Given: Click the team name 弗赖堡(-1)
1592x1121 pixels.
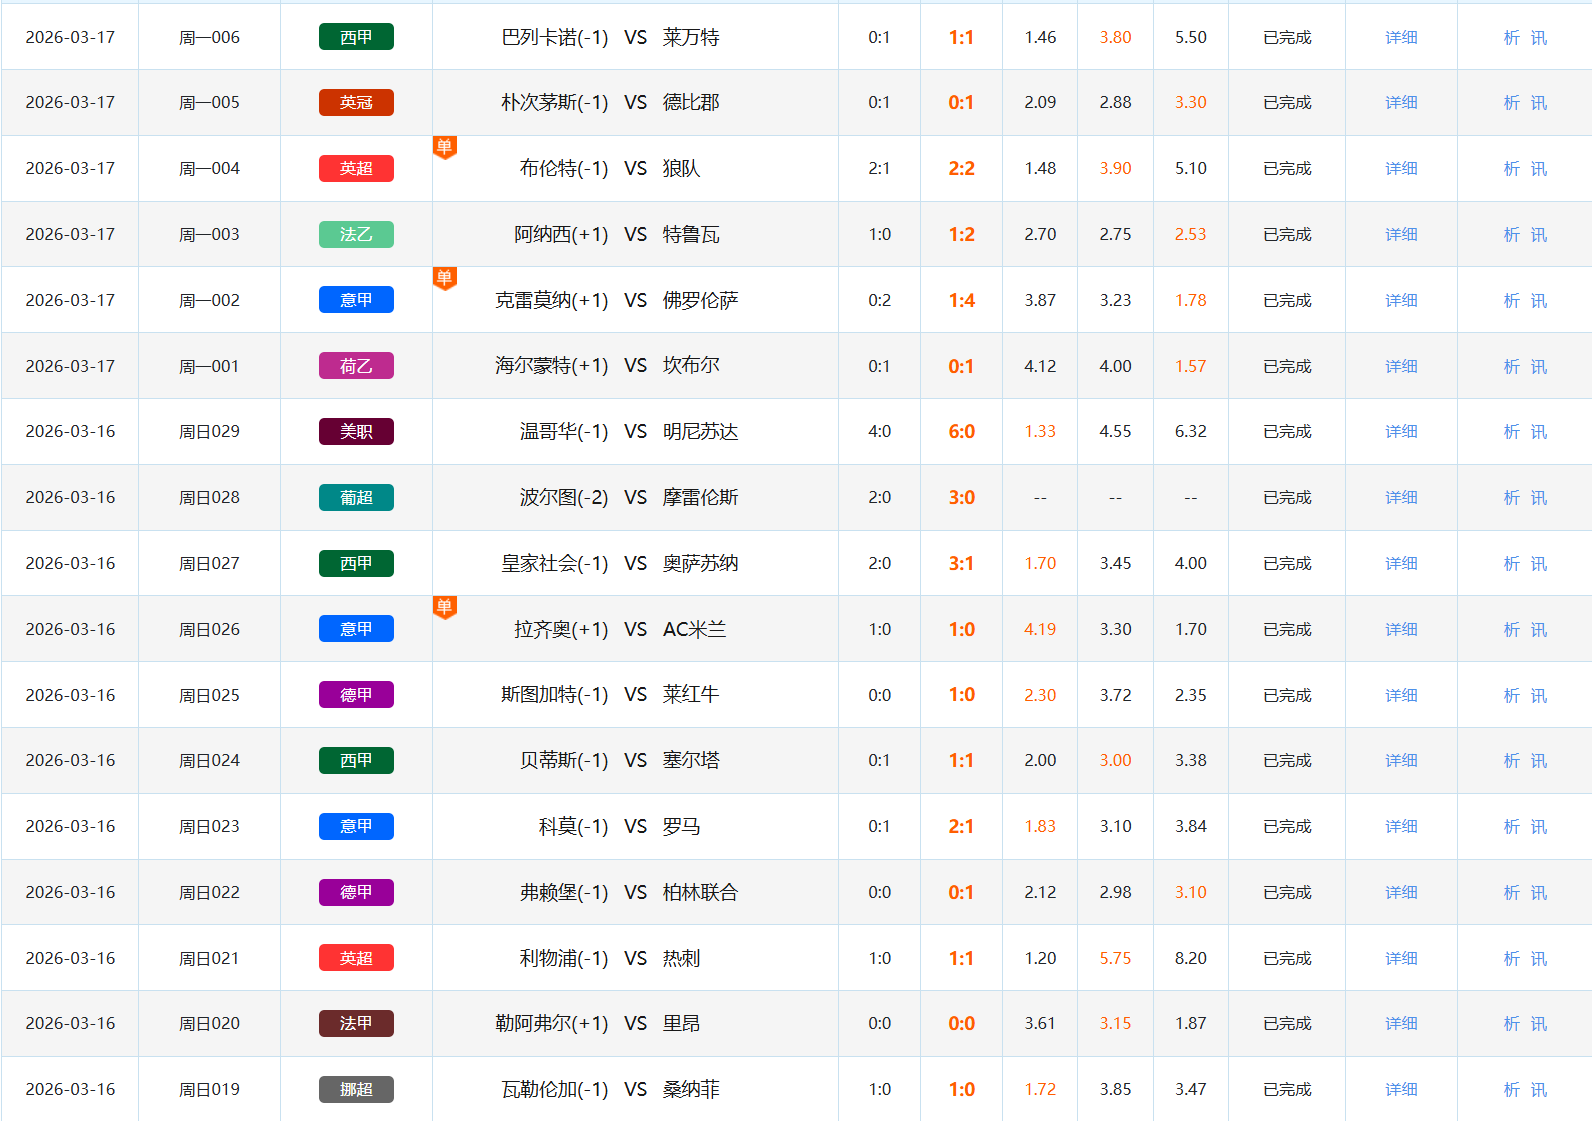Looking at the screenshot, I should click(x=563, y=892).
